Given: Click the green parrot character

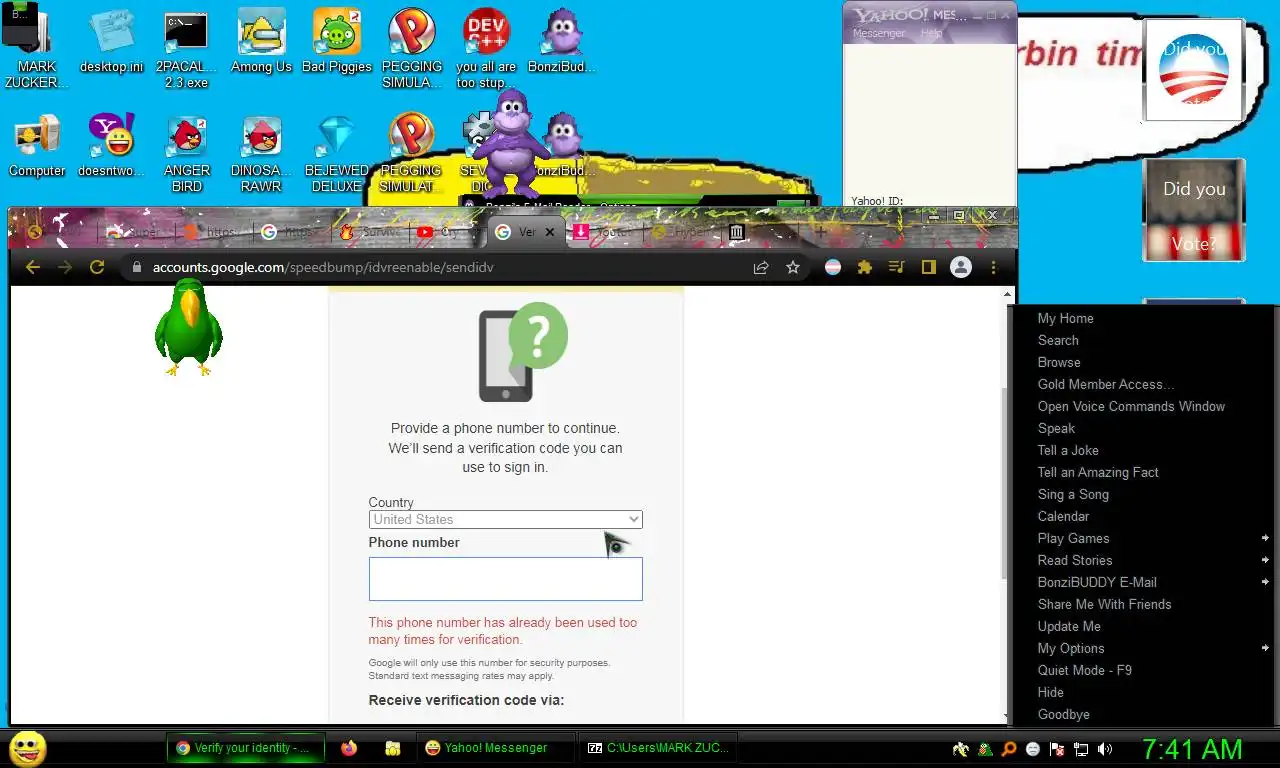Looking at the screenshot, I should 188,327.
